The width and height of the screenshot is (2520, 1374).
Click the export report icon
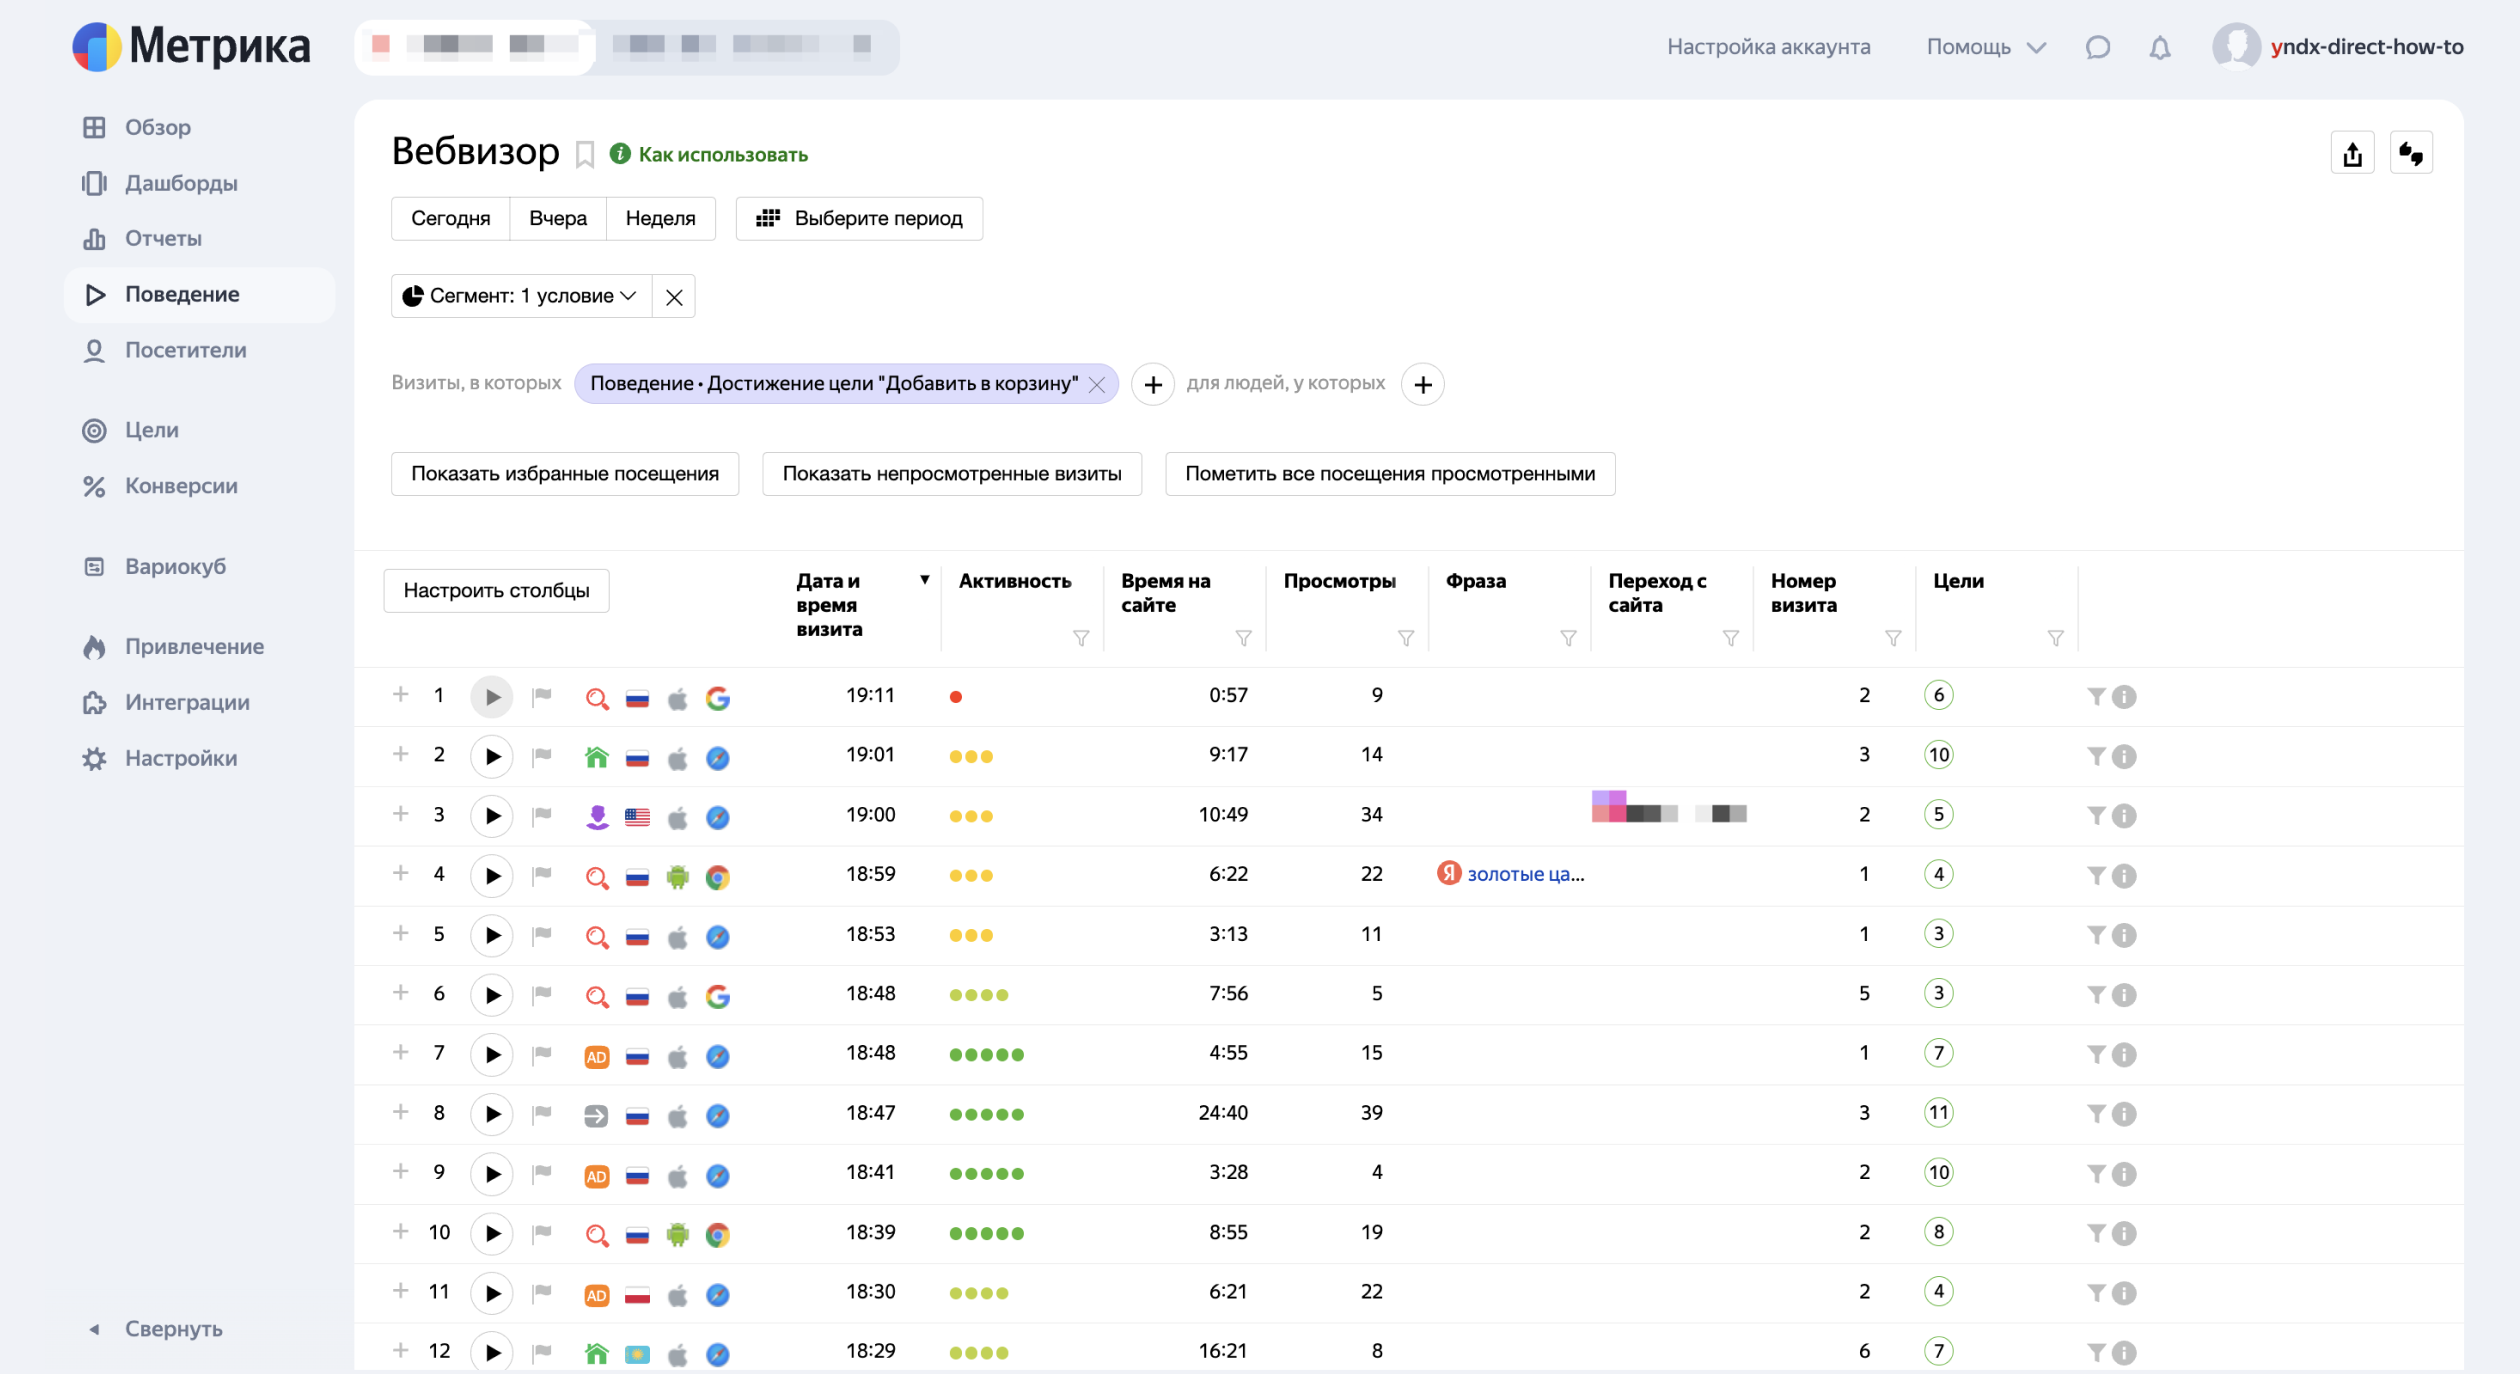coord(2352,154)
